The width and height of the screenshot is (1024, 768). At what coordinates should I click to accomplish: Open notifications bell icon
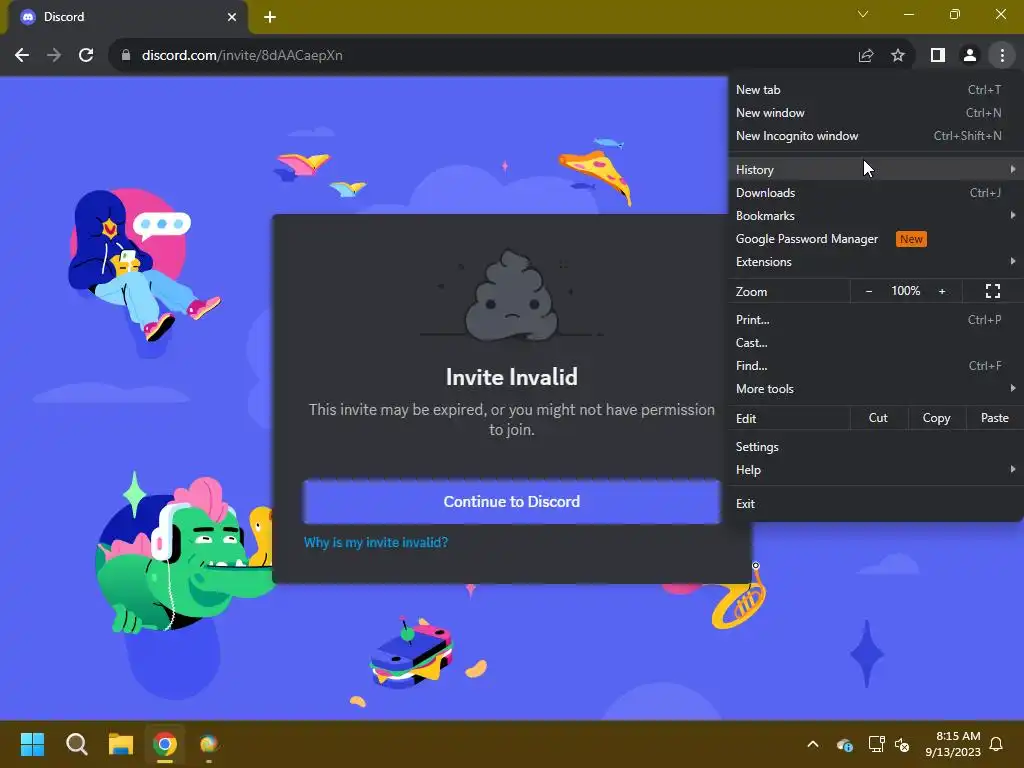996,744
